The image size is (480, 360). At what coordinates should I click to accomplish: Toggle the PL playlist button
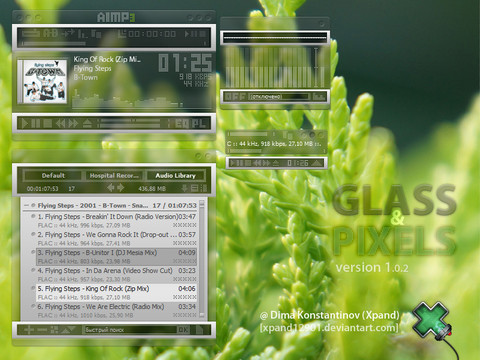(199, 124)
